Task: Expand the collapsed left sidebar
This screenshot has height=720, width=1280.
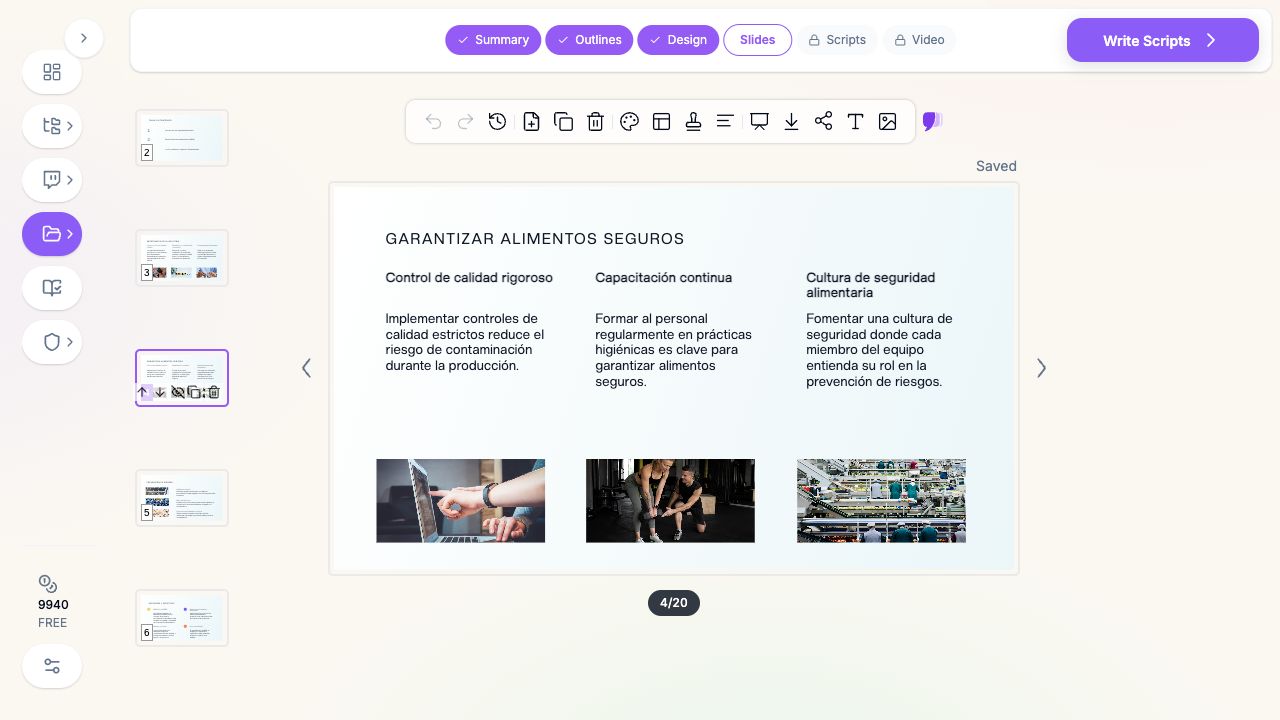Action: point(84,38)
